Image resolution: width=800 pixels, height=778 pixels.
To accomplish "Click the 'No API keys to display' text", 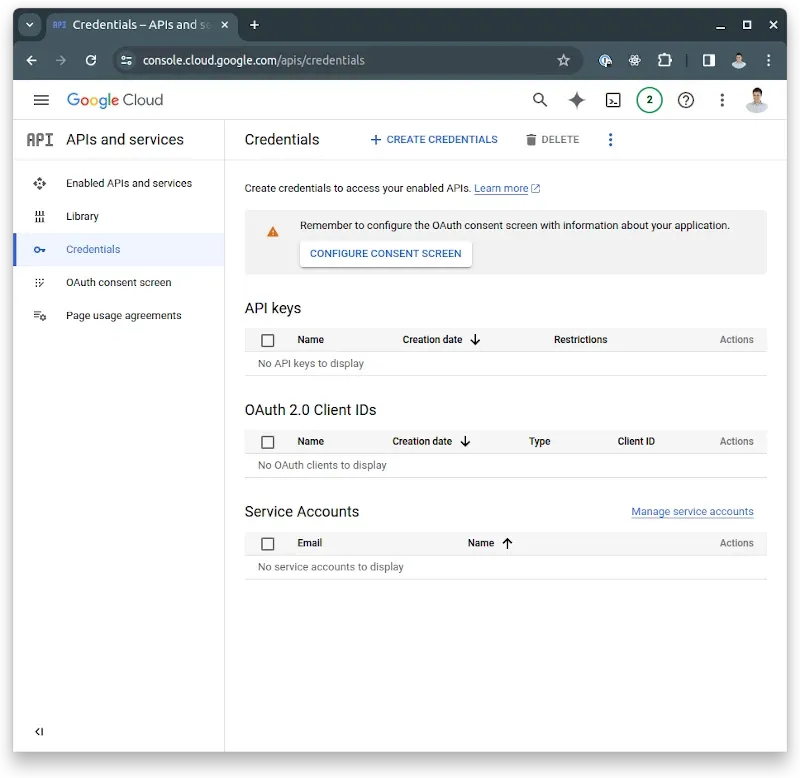I will coord(311,363).
